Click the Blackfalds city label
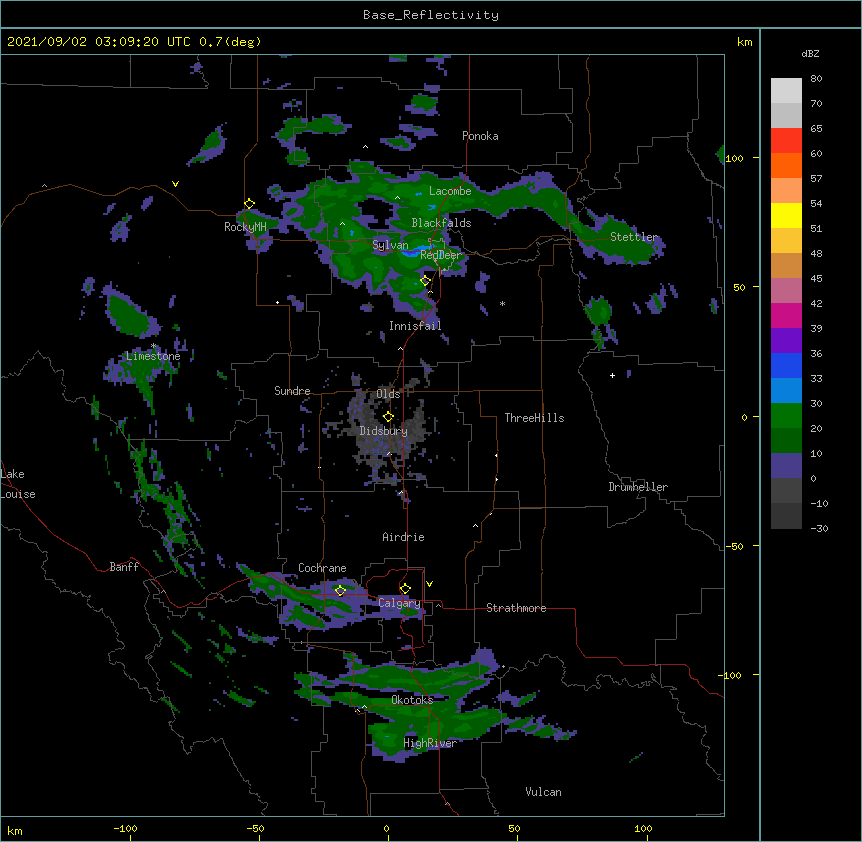 pos(441,223)
